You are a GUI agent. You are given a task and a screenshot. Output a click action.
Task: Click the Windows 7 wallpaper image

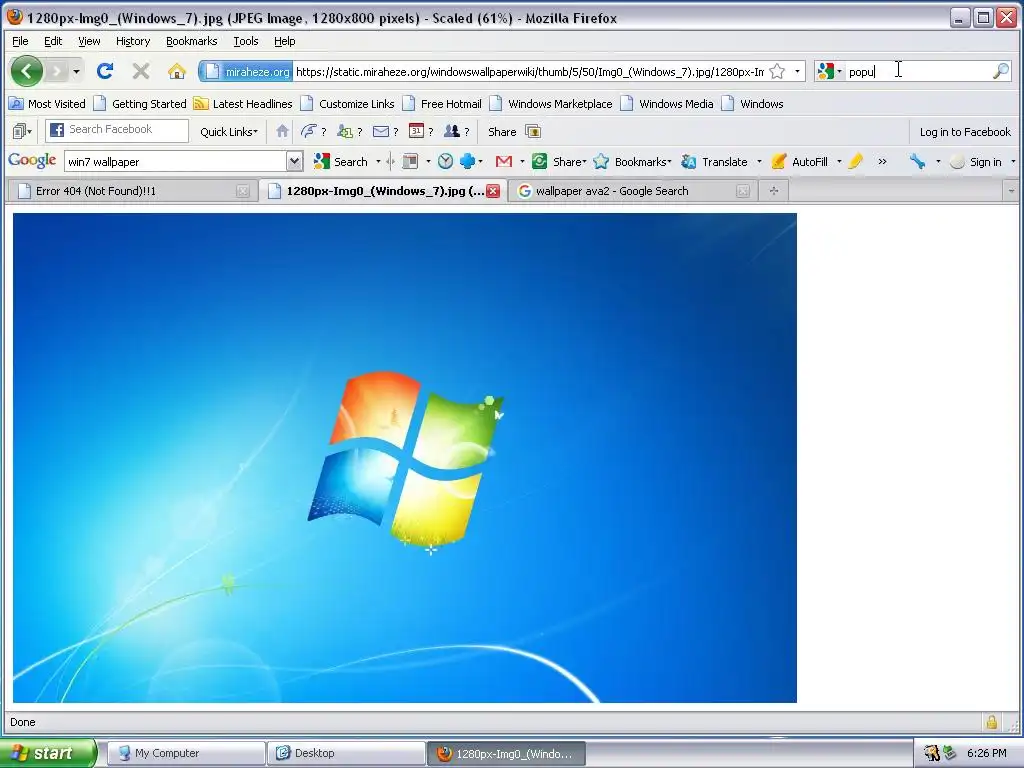[405, 458]
